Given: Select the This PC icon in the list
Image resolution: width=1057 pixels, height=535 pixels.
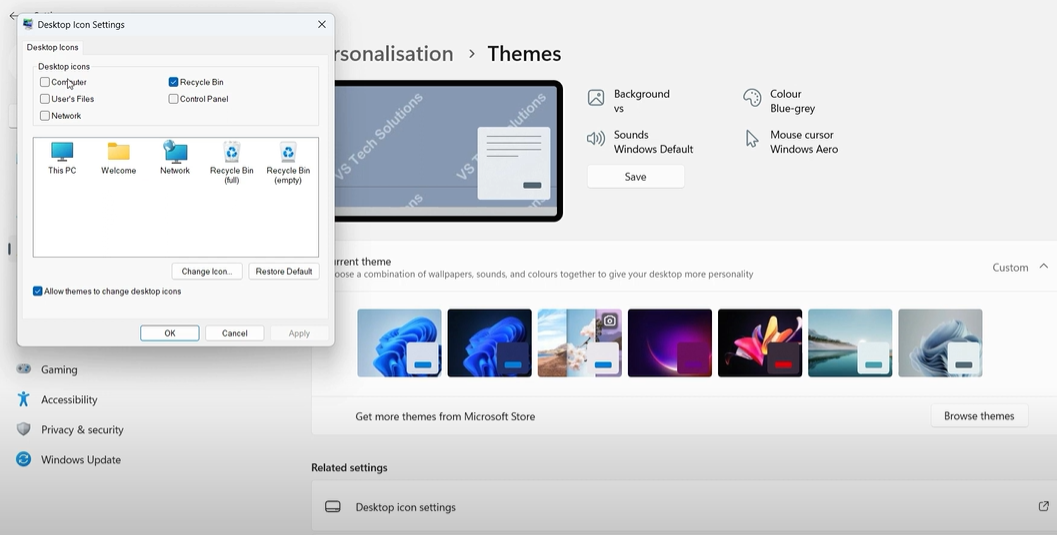Looking at the screenshot, I should click(x=62, y=158).
